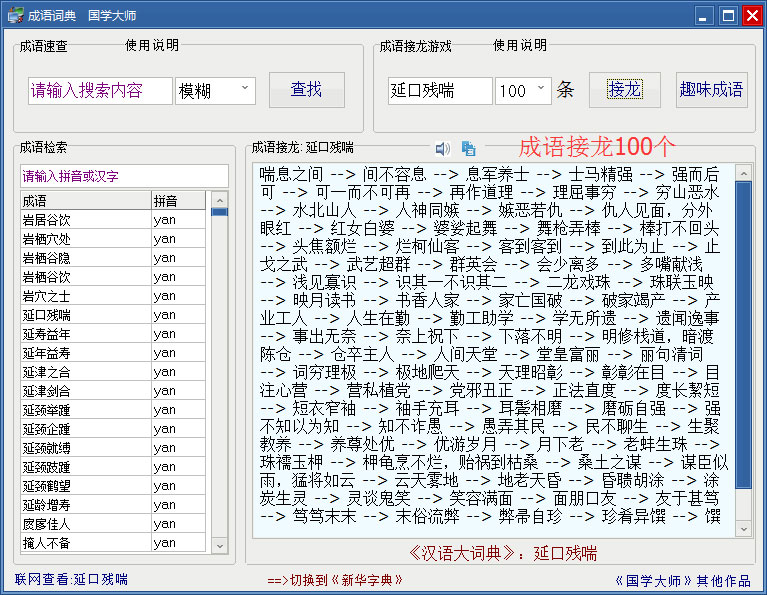Visit 《国学大师》其他作品 link
The width and height of the screenshot is (767, 595).
[x=681, y=580]
